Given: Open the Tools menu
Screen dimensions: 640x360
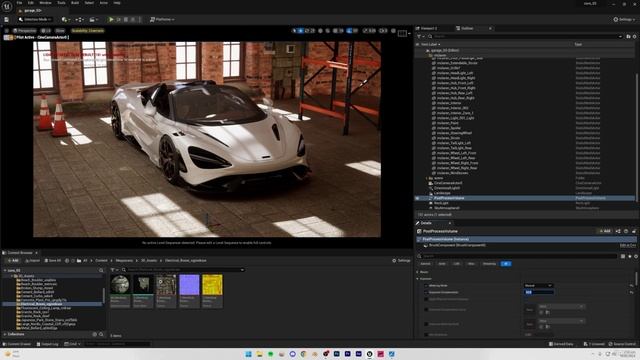Looking at the screenshot, I should pos(61,2).
